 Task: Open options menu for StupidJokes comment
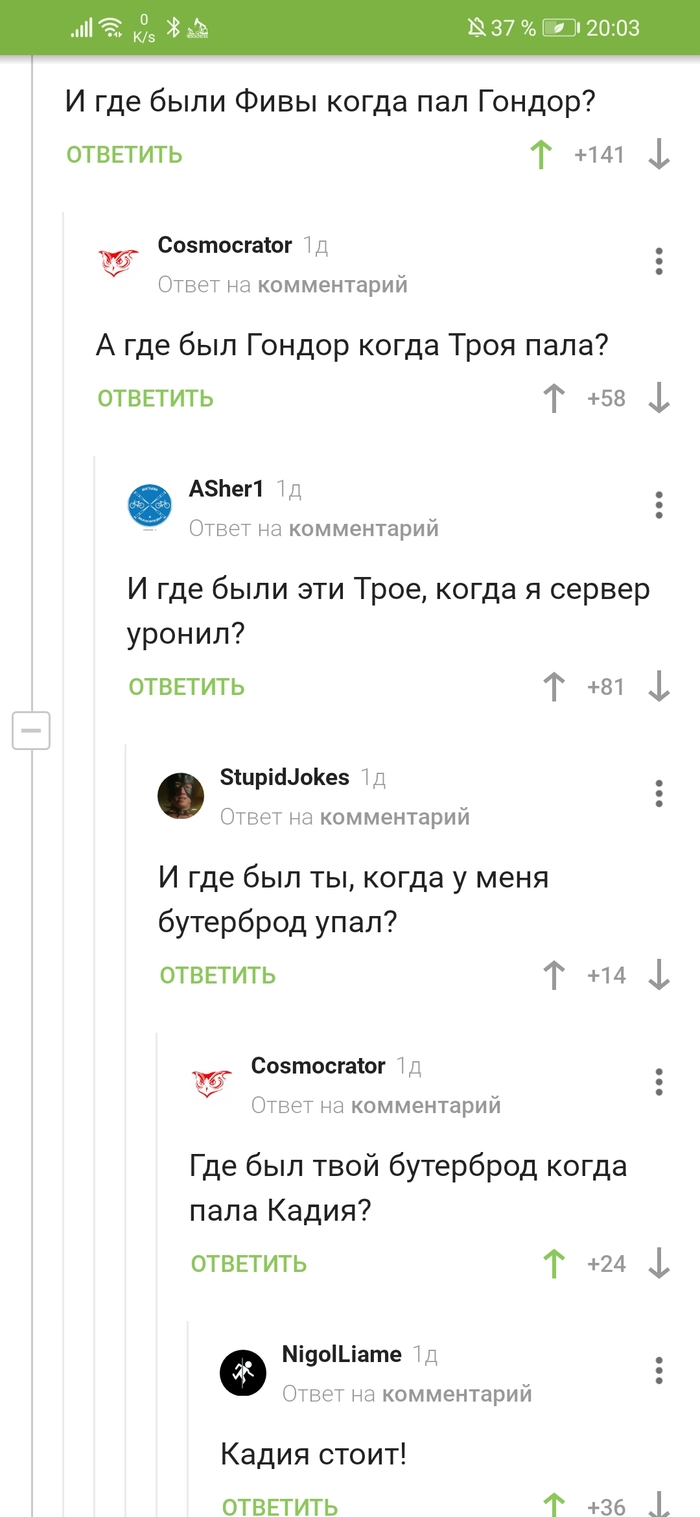click(x=658, y=794)
